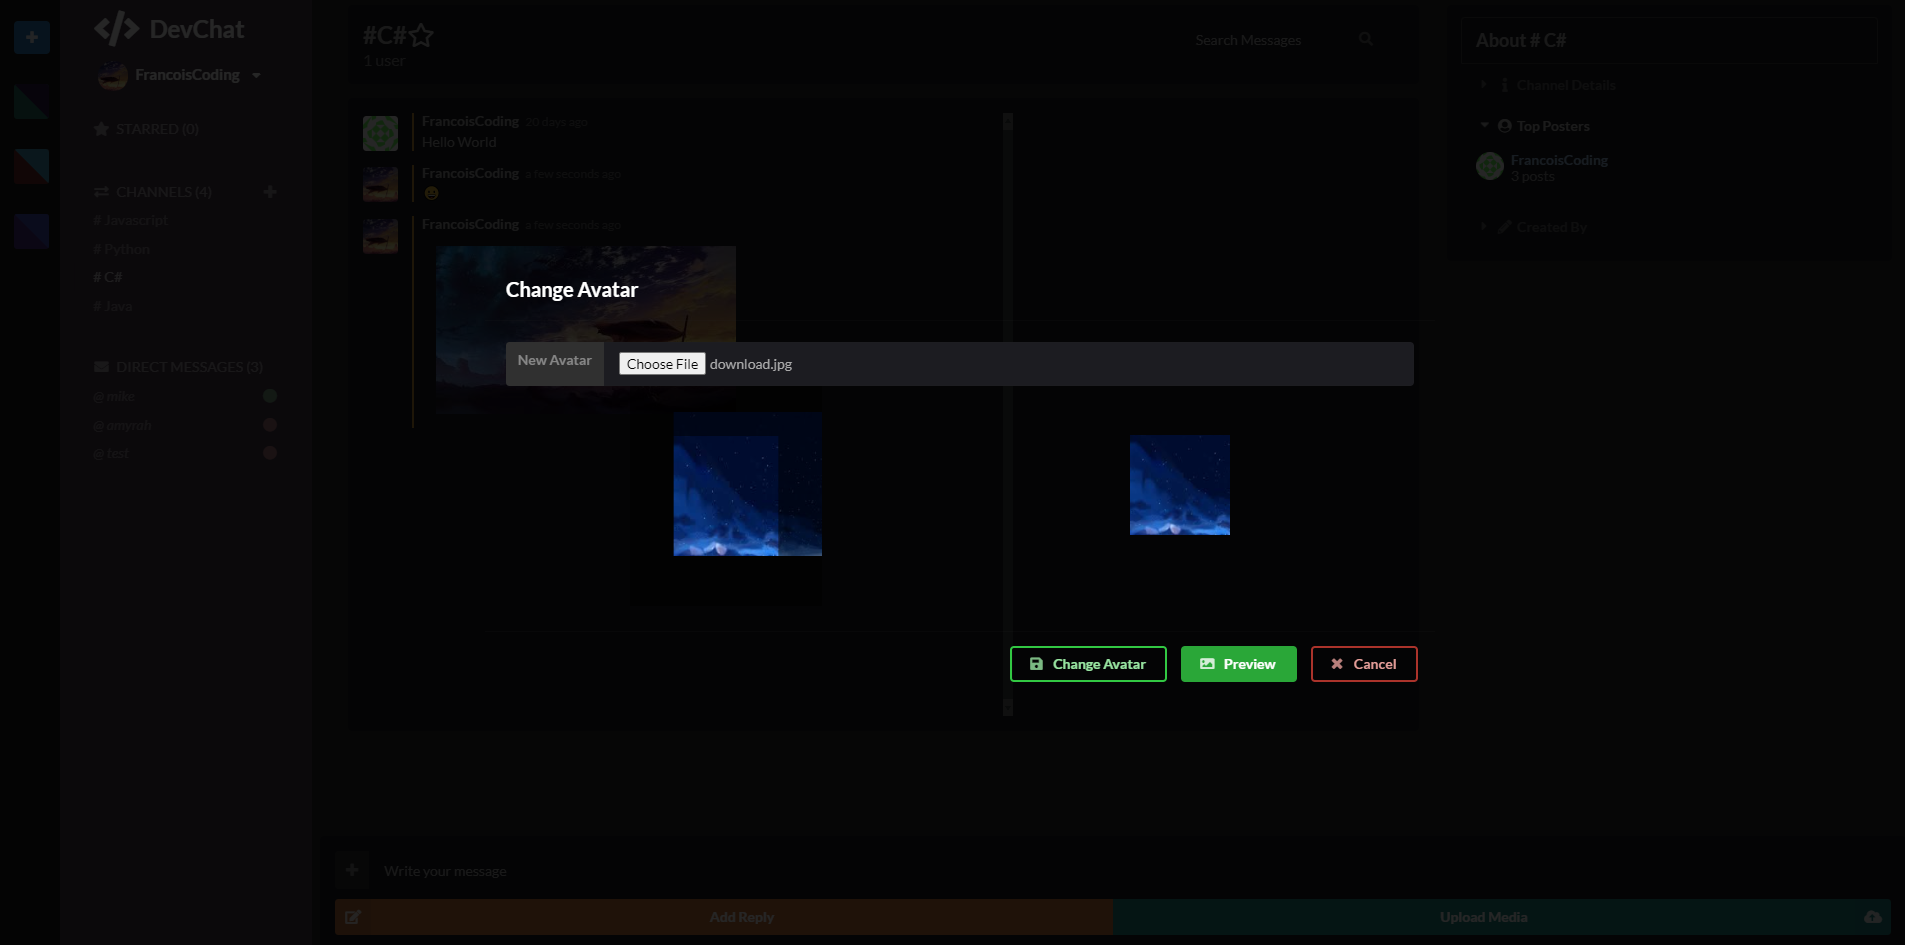The image size is (1905, 945).
Task: Click the avatar crop editor image
Action: 747,484
